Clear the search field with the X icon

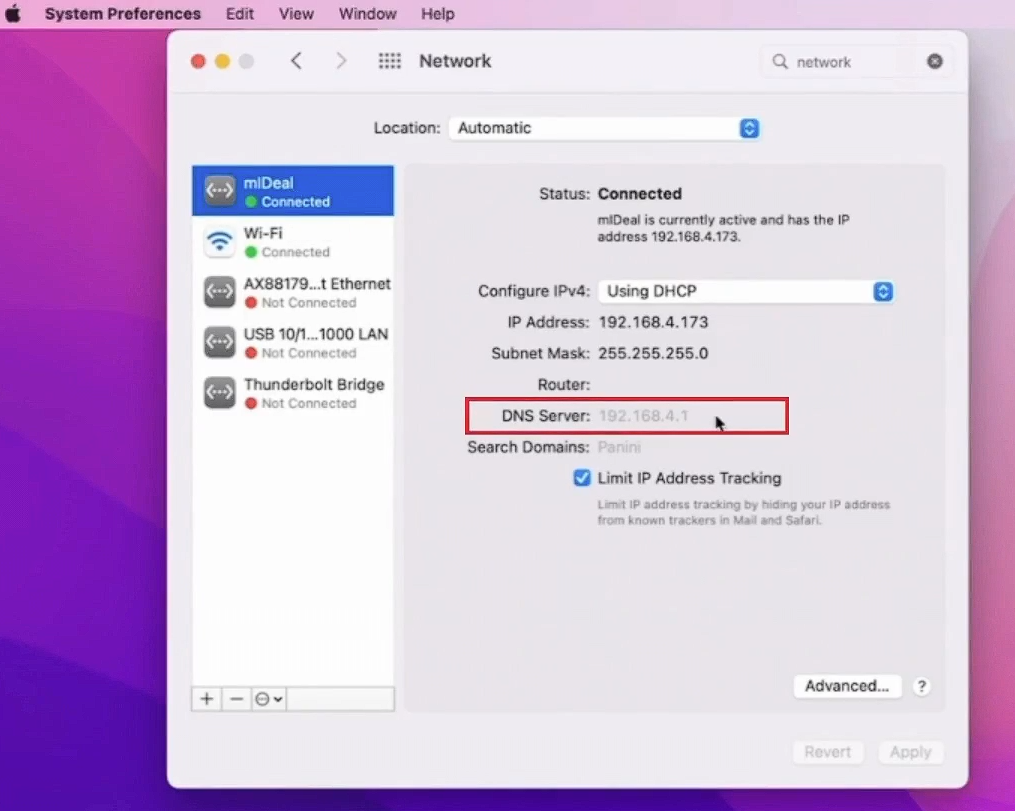coord(934,61)
